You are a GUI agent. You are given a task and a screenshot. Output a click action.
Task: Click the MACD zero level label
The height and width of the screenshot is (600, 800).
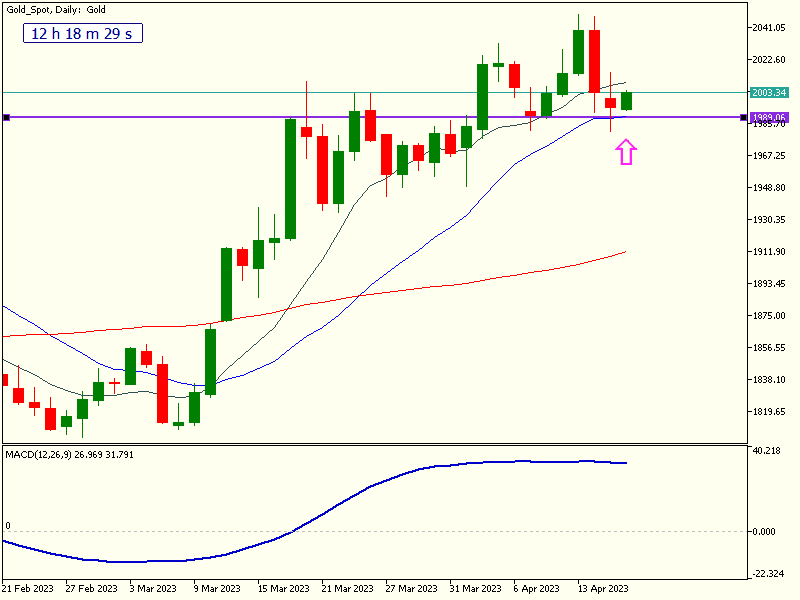coord(8,526)
